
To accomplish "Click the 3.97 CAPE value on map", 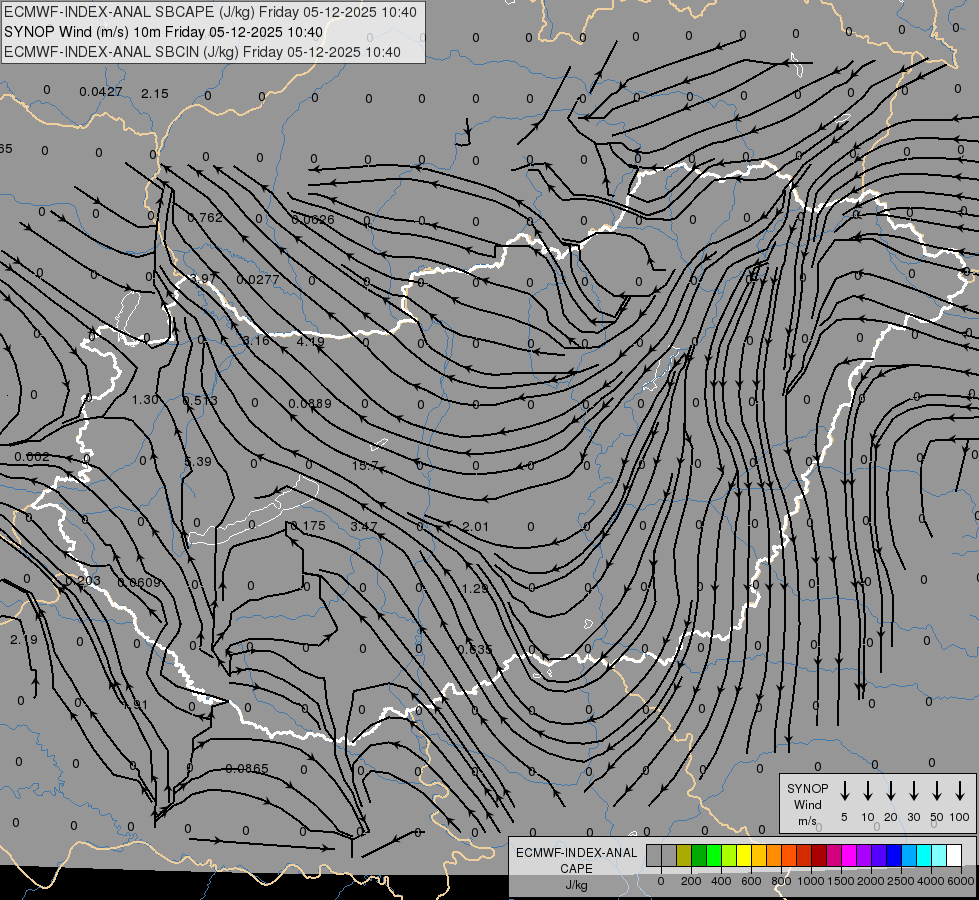I will pos(200,279).
